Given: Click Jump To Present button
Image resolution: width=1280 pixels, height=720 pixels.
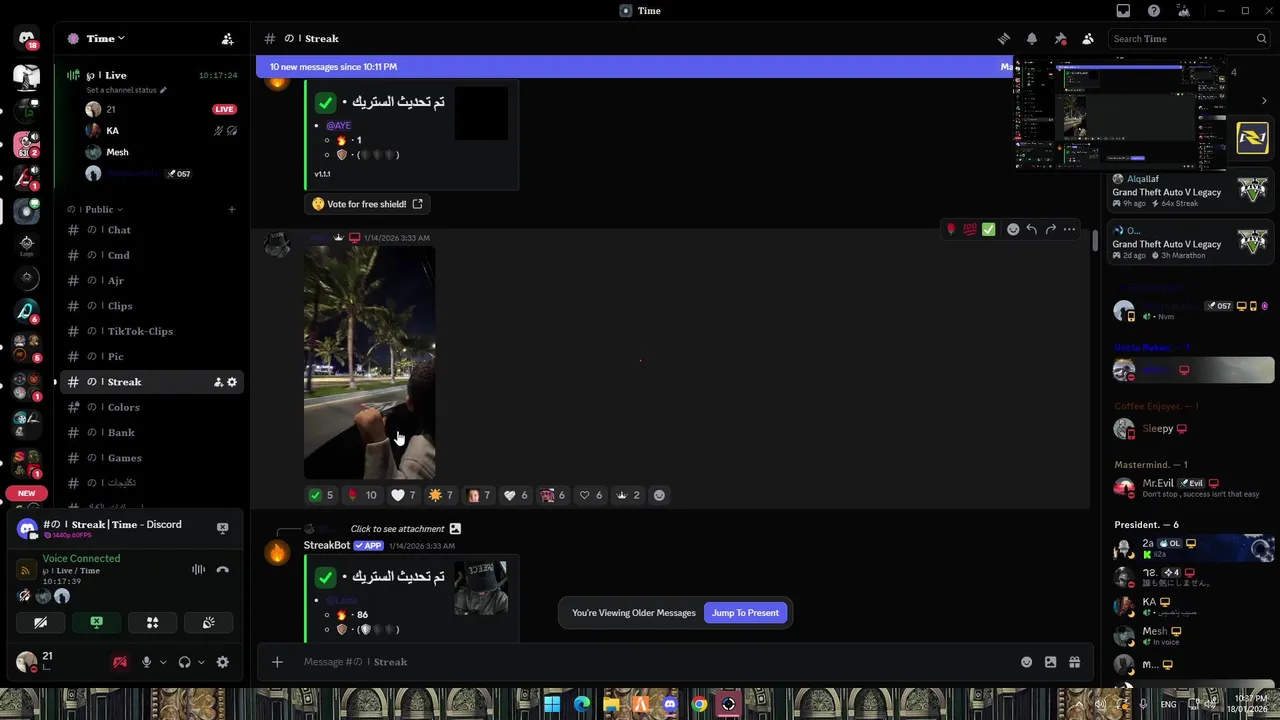Looking at the screenshot, I should (x=745, y=613).
